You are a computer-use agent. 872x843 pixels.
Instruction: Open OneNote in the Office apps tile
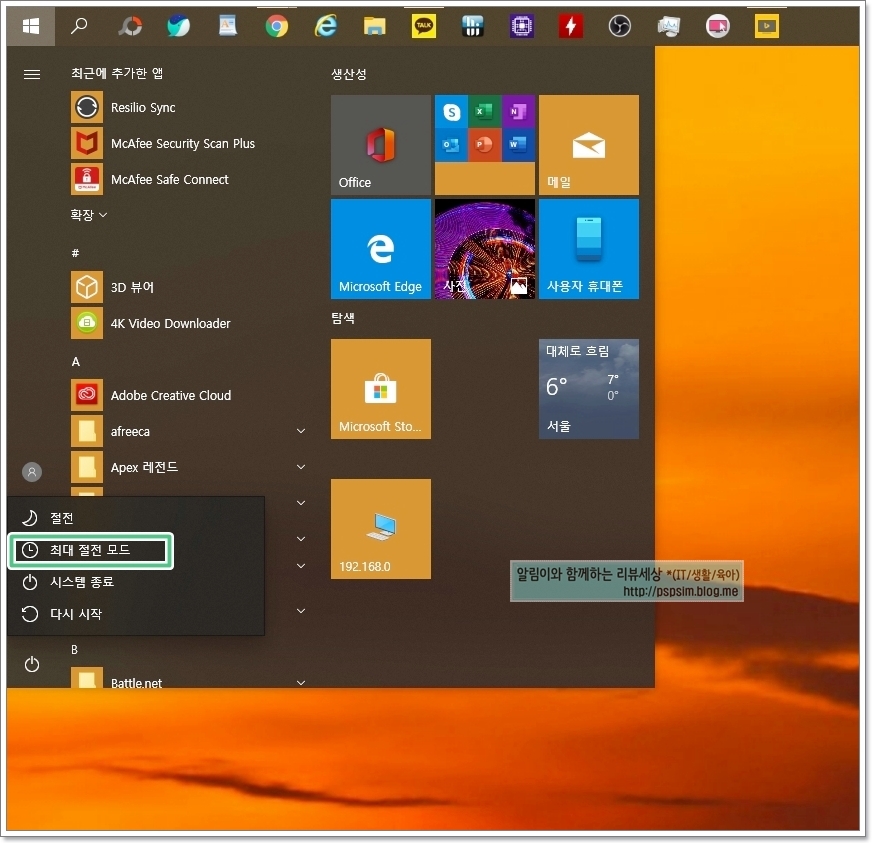(x=518, y=112)
